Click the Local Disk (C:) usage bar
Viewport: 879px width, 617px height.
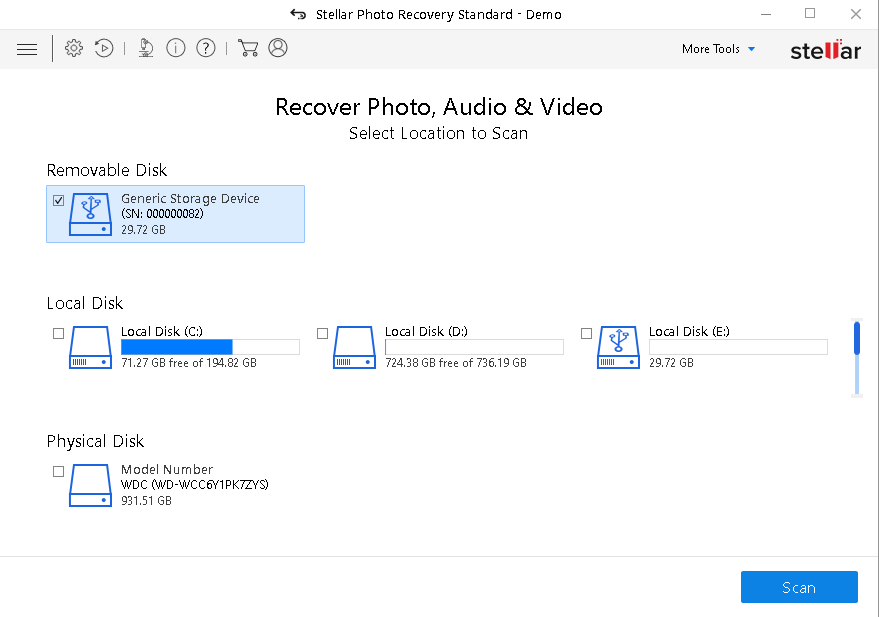point(210,347)
